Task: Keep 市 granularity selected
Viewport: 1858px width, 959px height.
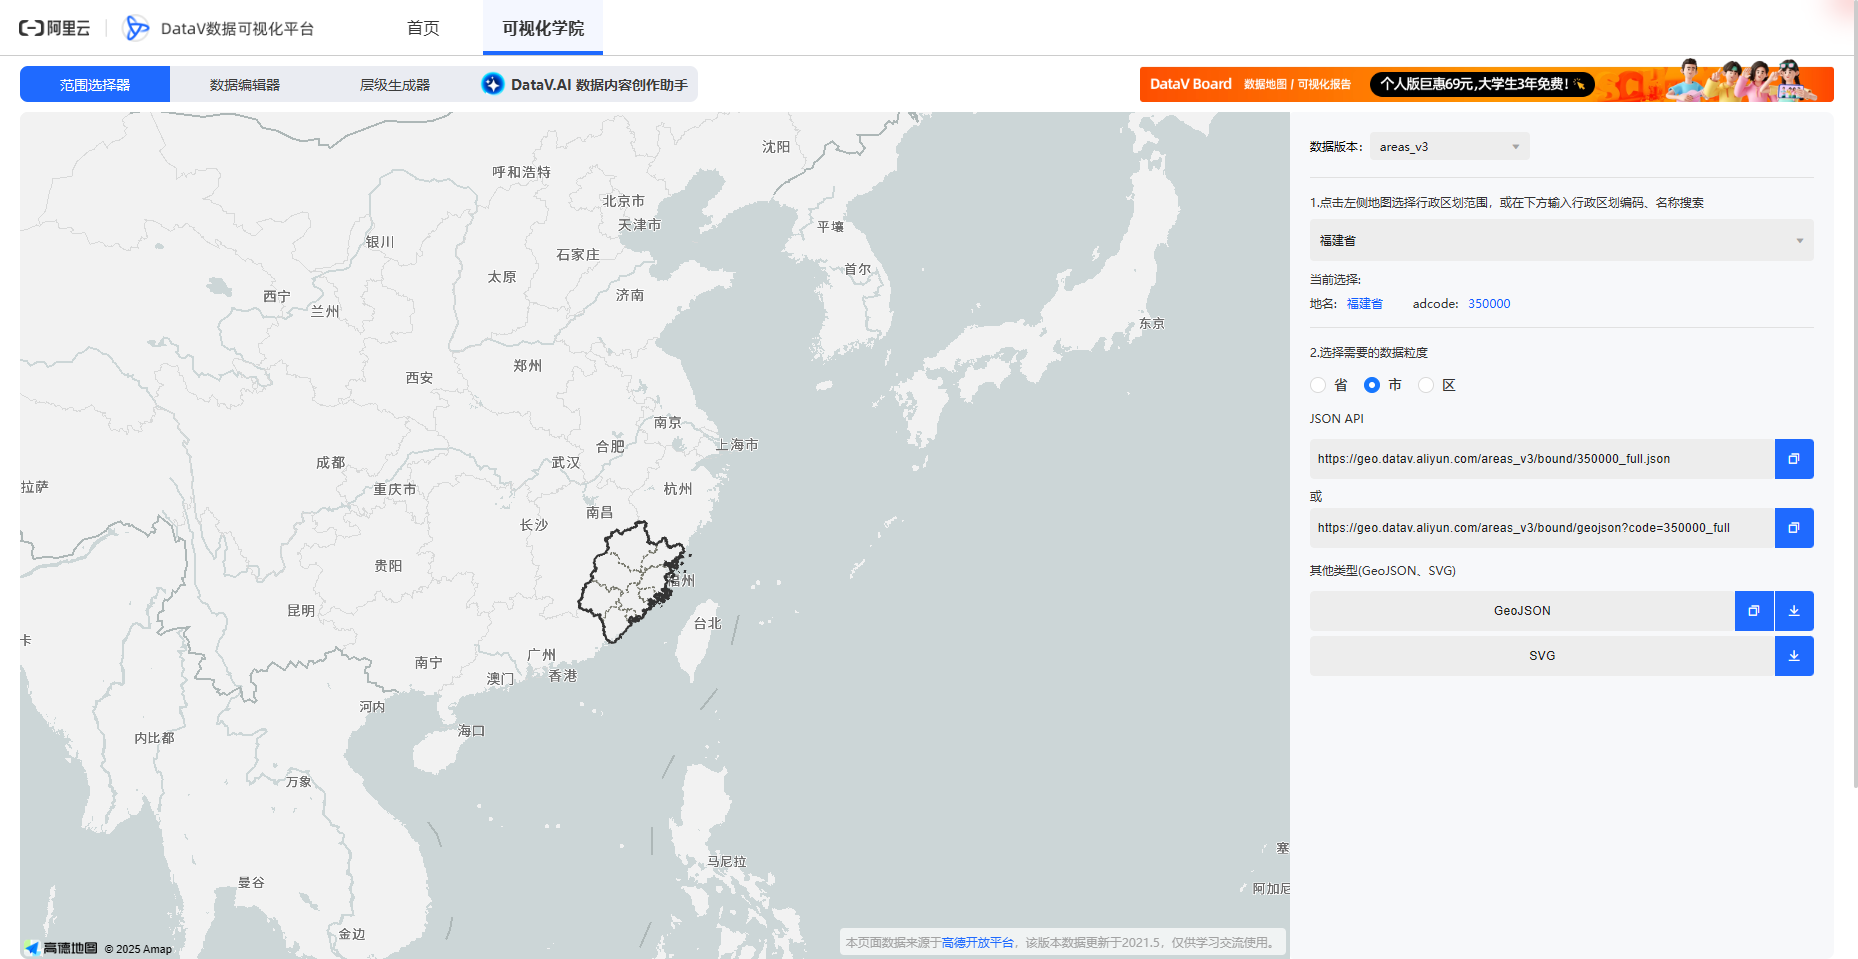Action: point(1371,385)
